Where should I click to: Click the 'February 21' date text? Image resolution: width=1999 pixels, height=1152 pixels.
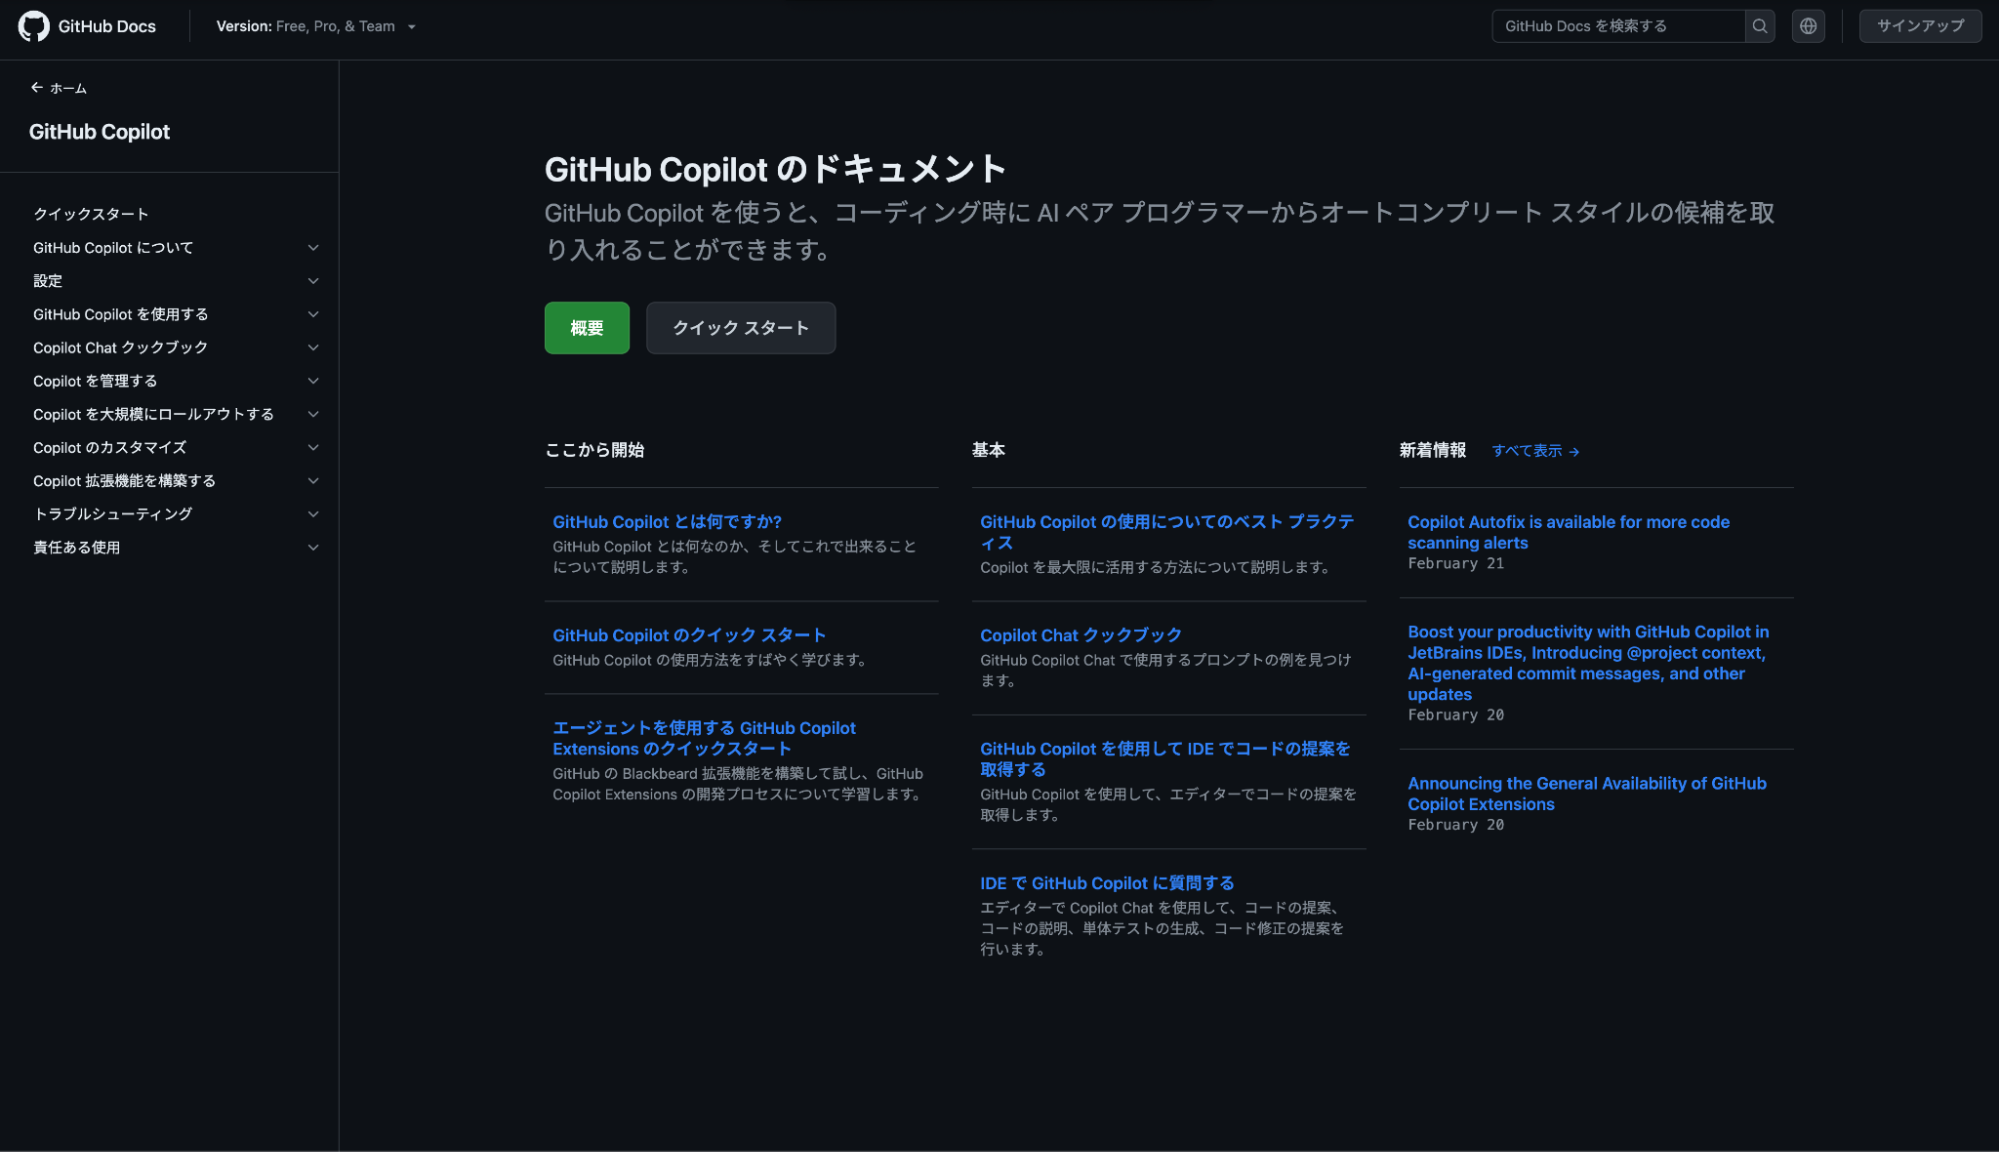coord(1456,564)
